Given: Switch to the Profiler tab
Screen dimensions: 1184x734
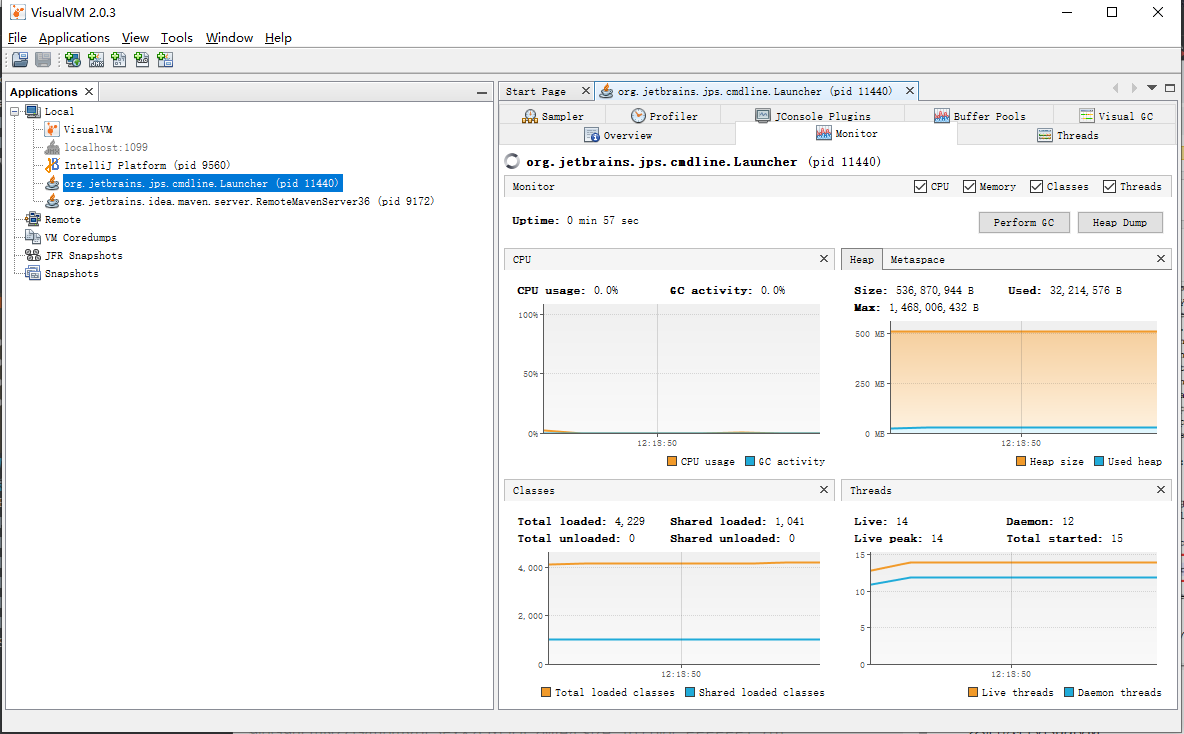Looking at the screenshot, I should (x=664, y=116).
